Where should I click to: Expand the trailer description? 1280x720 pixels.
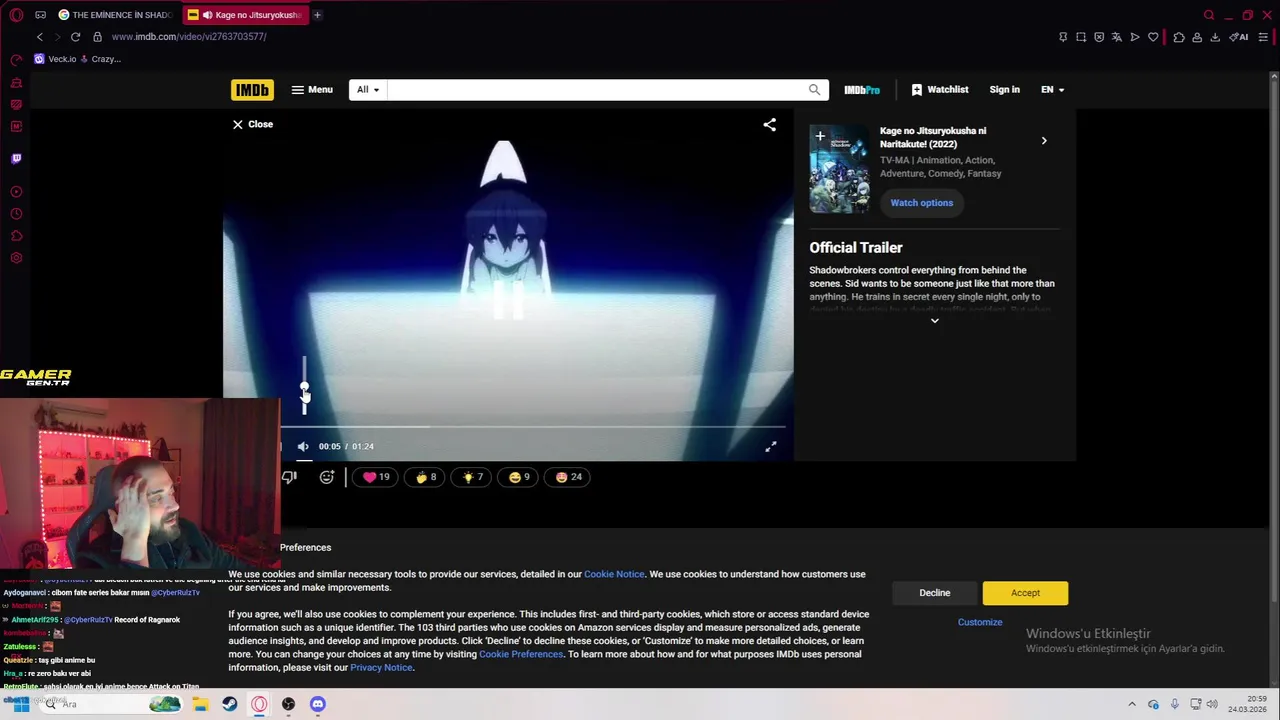point(934,320)
